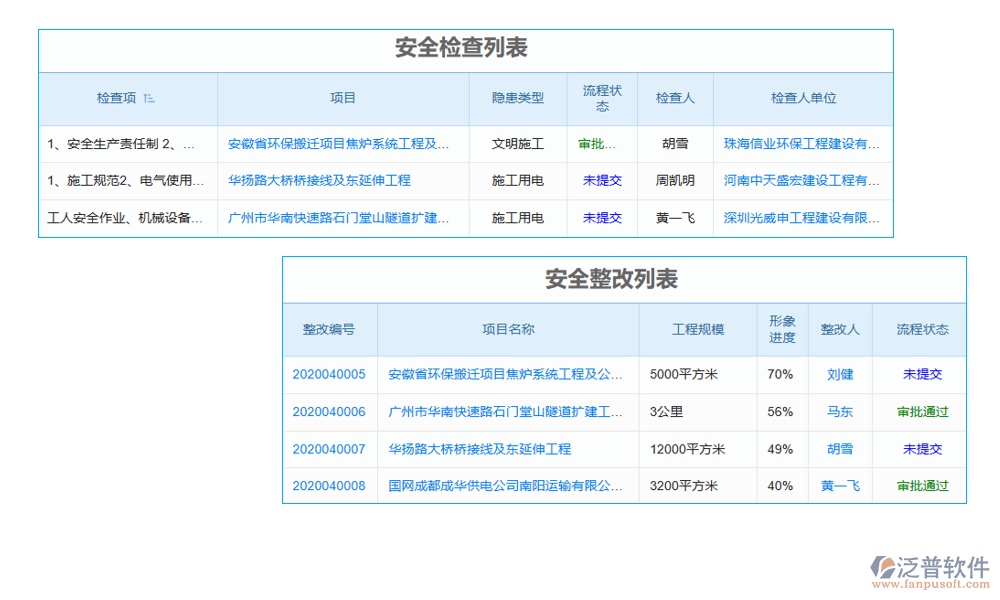Screen dimensions: 1000x600
Task: Open project link 华扬路大桥桥接线及东延伸工程
Action: [x=330, y=180]
